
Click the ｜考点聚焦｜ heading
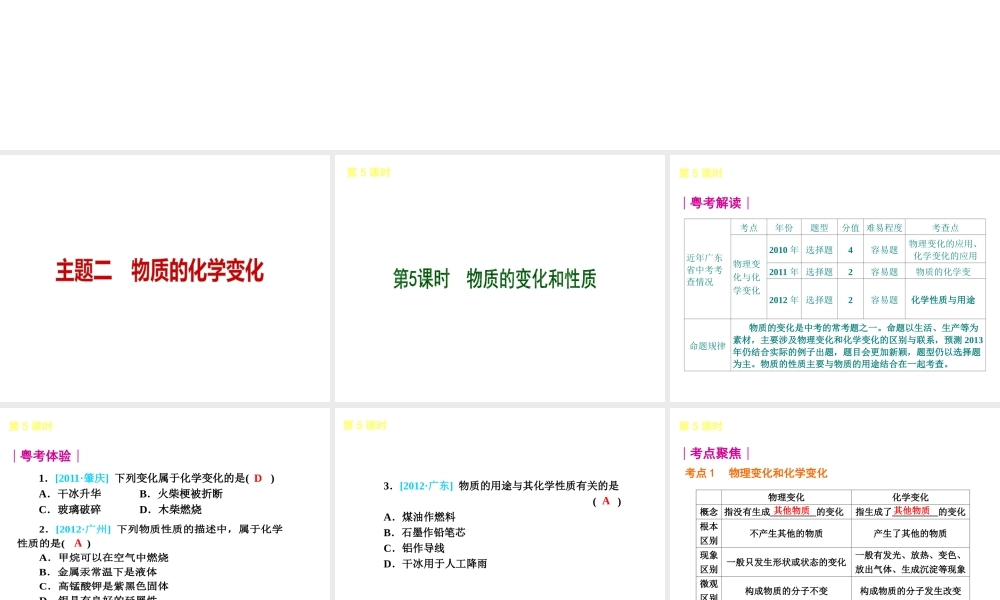point(716,453)
